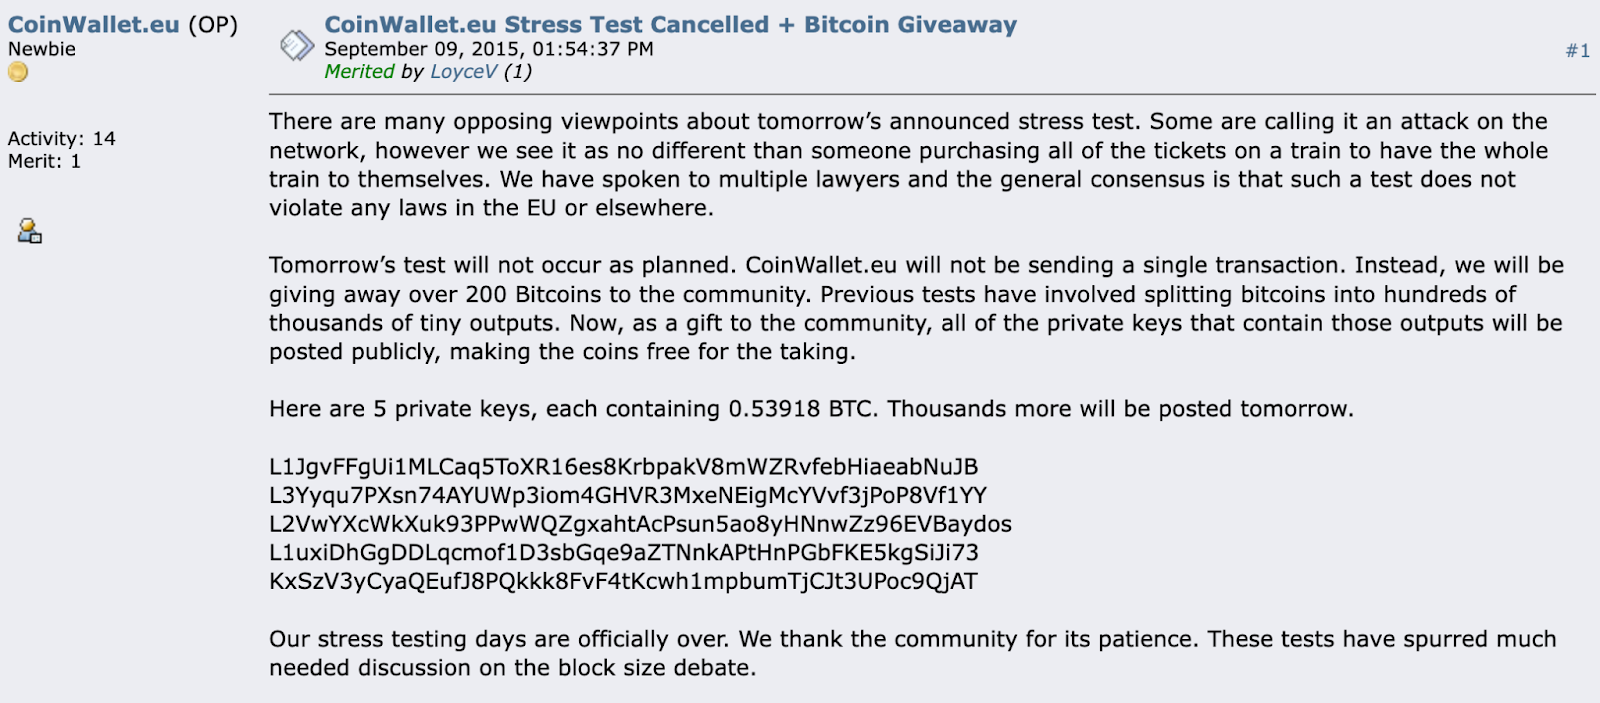Image resolution: width=1600 pixels, height=703 pixels.
Task: Click the "Merit: 1" text in sidebar
Action: (x=44, y=161)
